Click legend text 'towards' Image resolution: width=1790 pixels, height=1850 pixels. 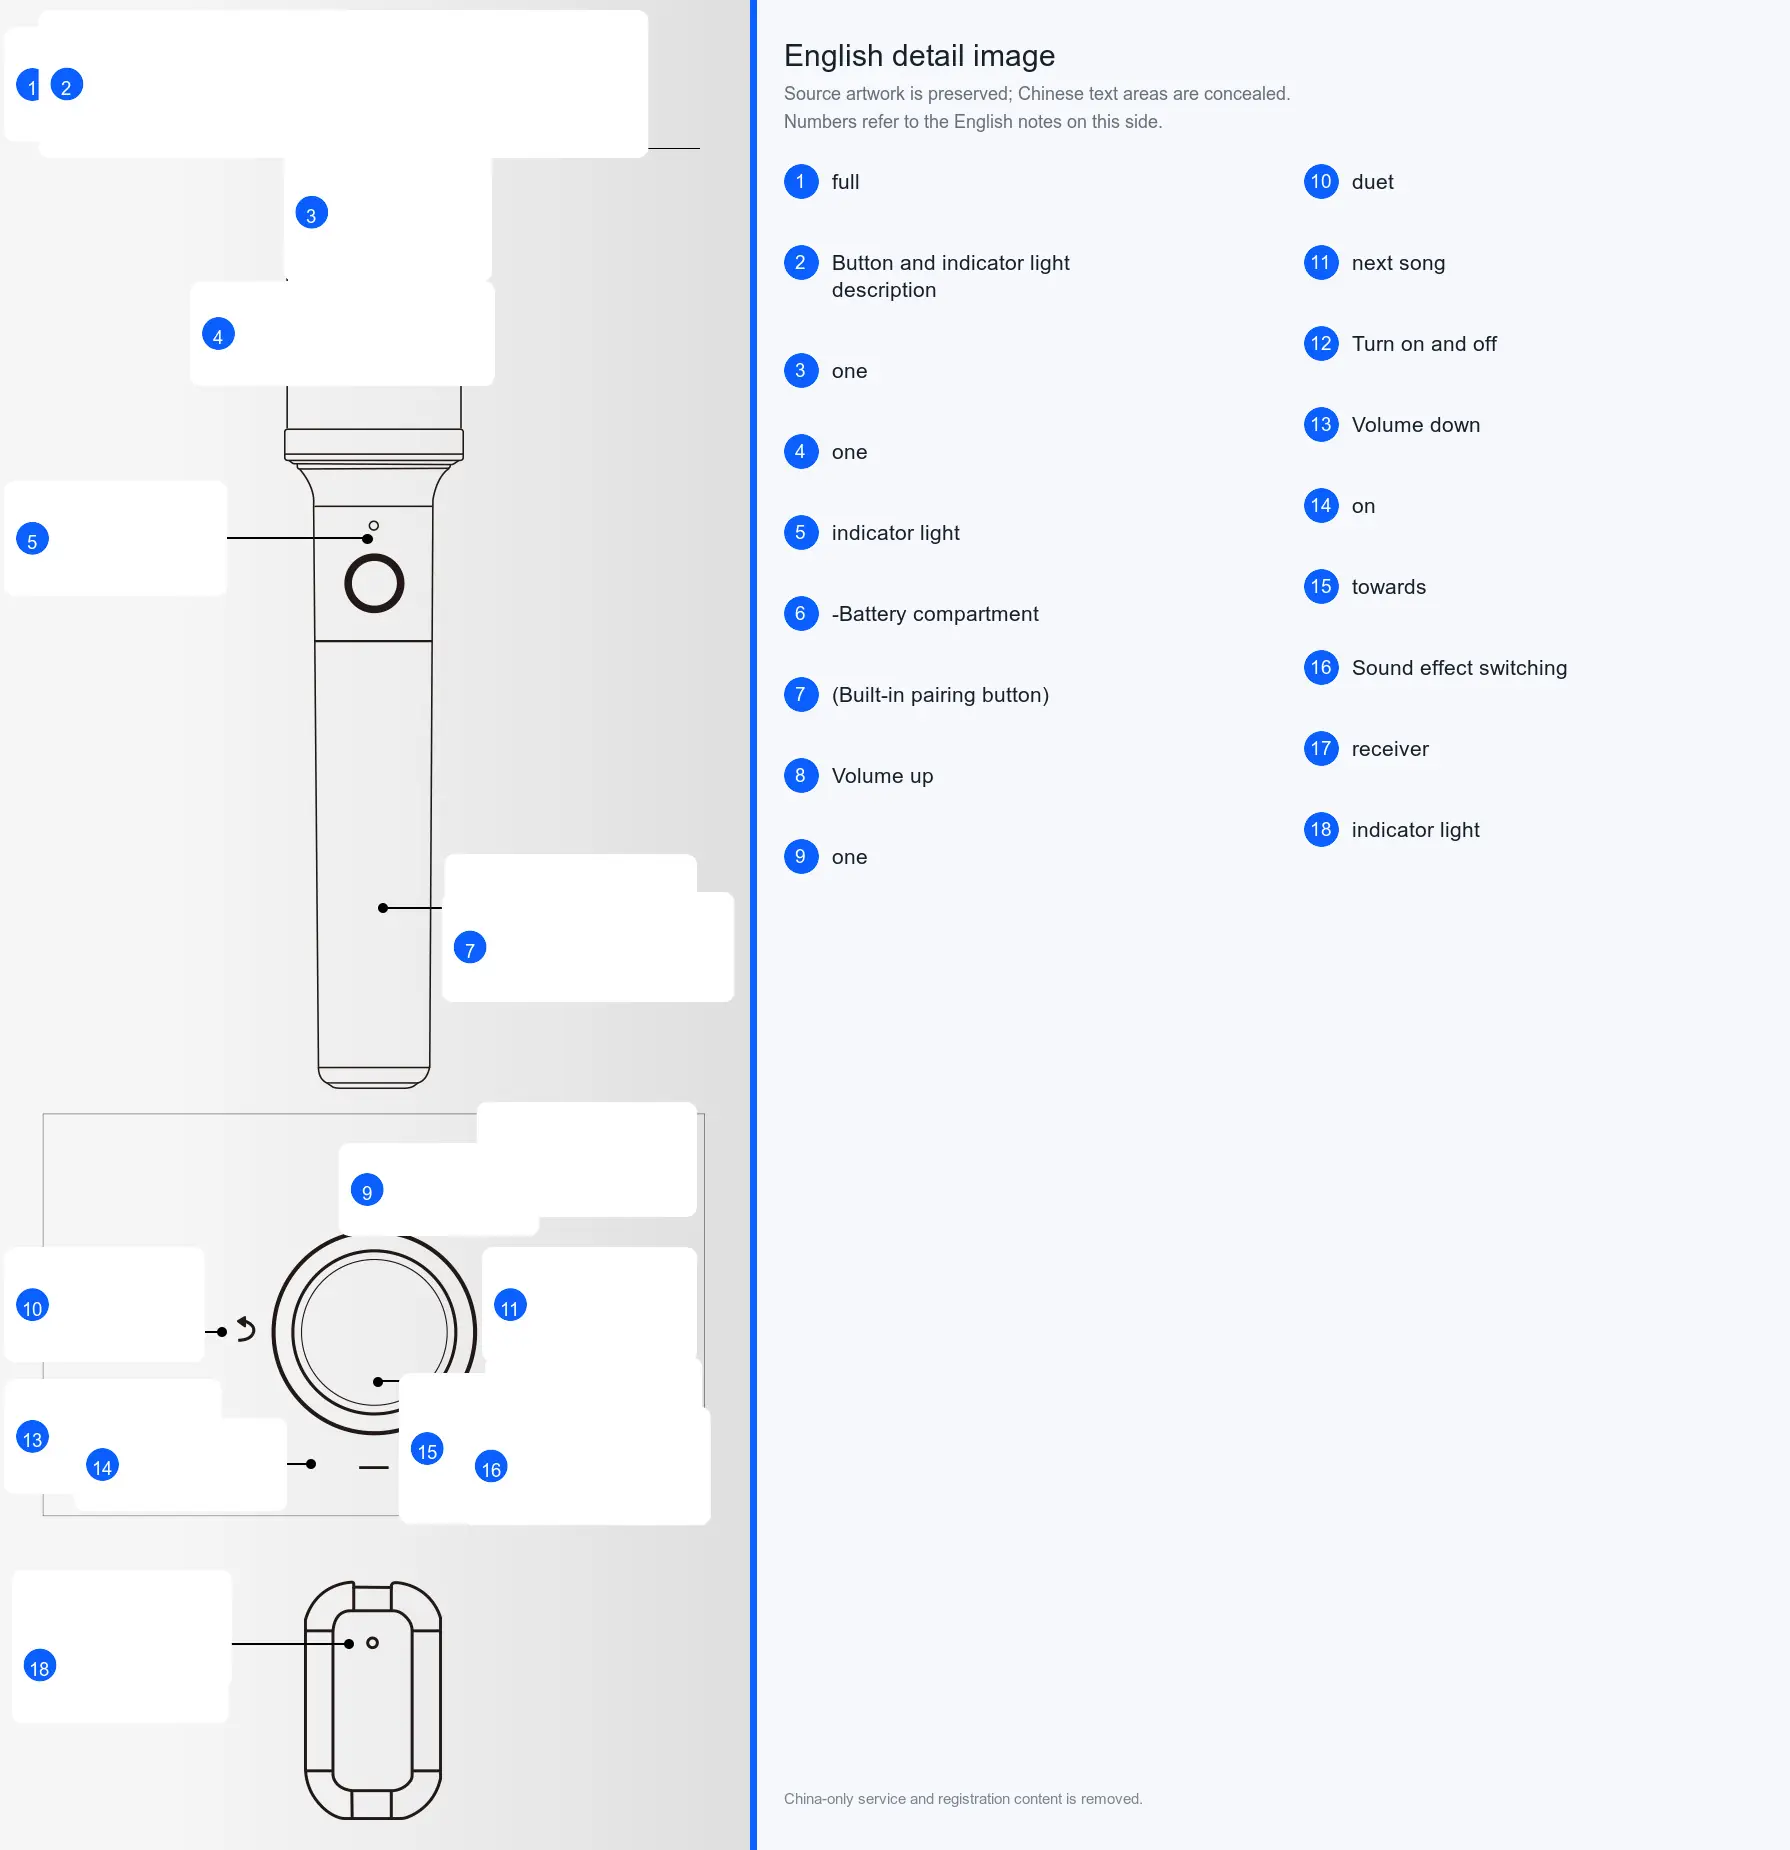[1388, 587]
